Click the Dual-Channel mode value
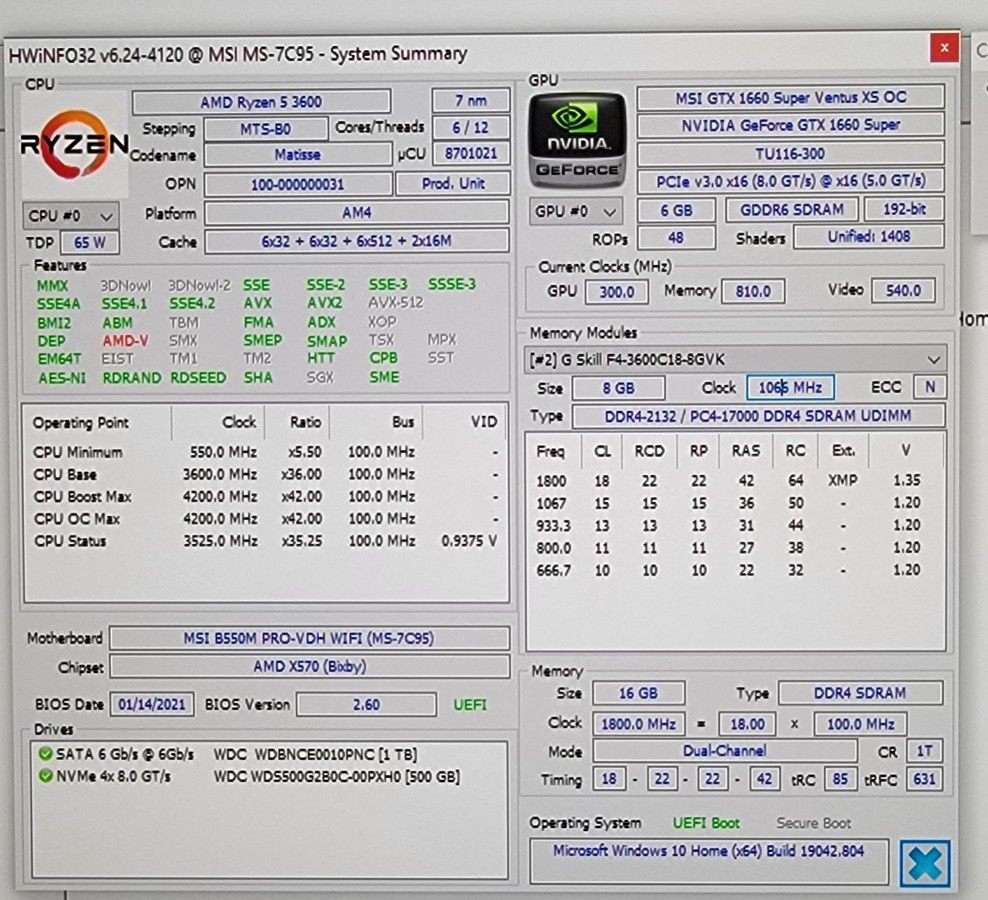988x900 pixels. [x=725, y=751]
